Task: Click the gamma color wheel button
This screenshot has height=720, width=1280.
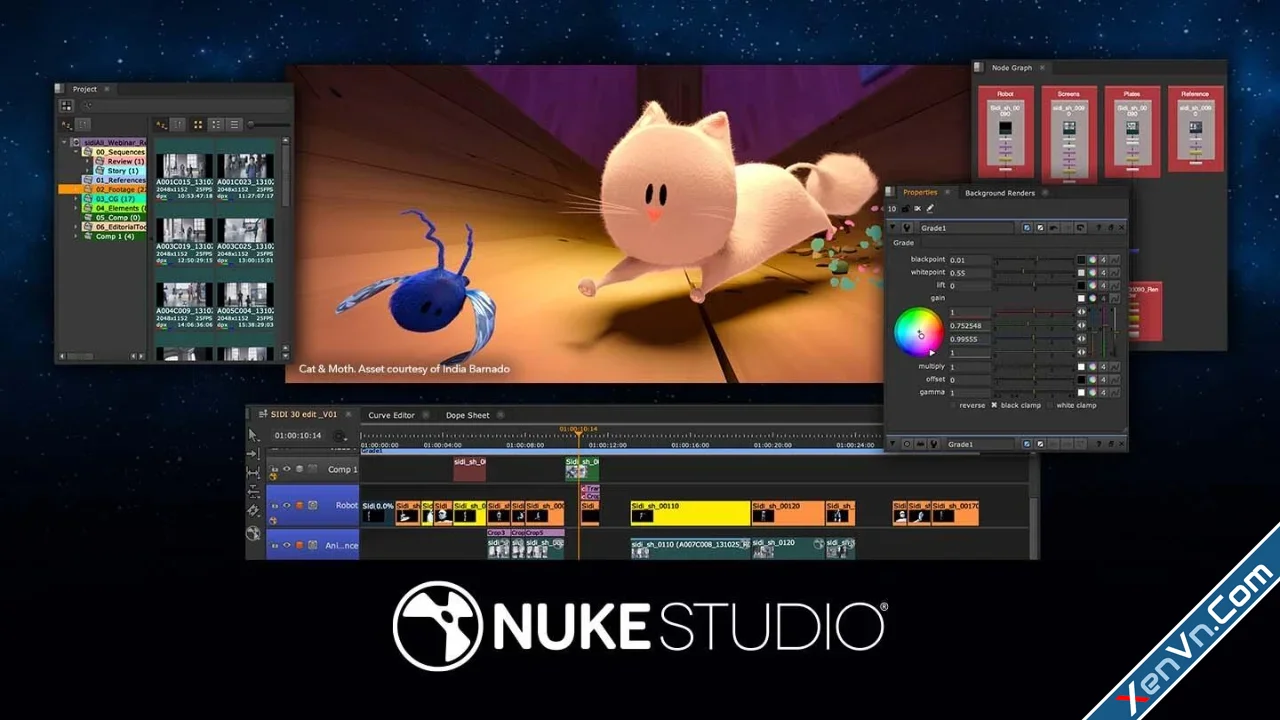Action: (1092, 392)
